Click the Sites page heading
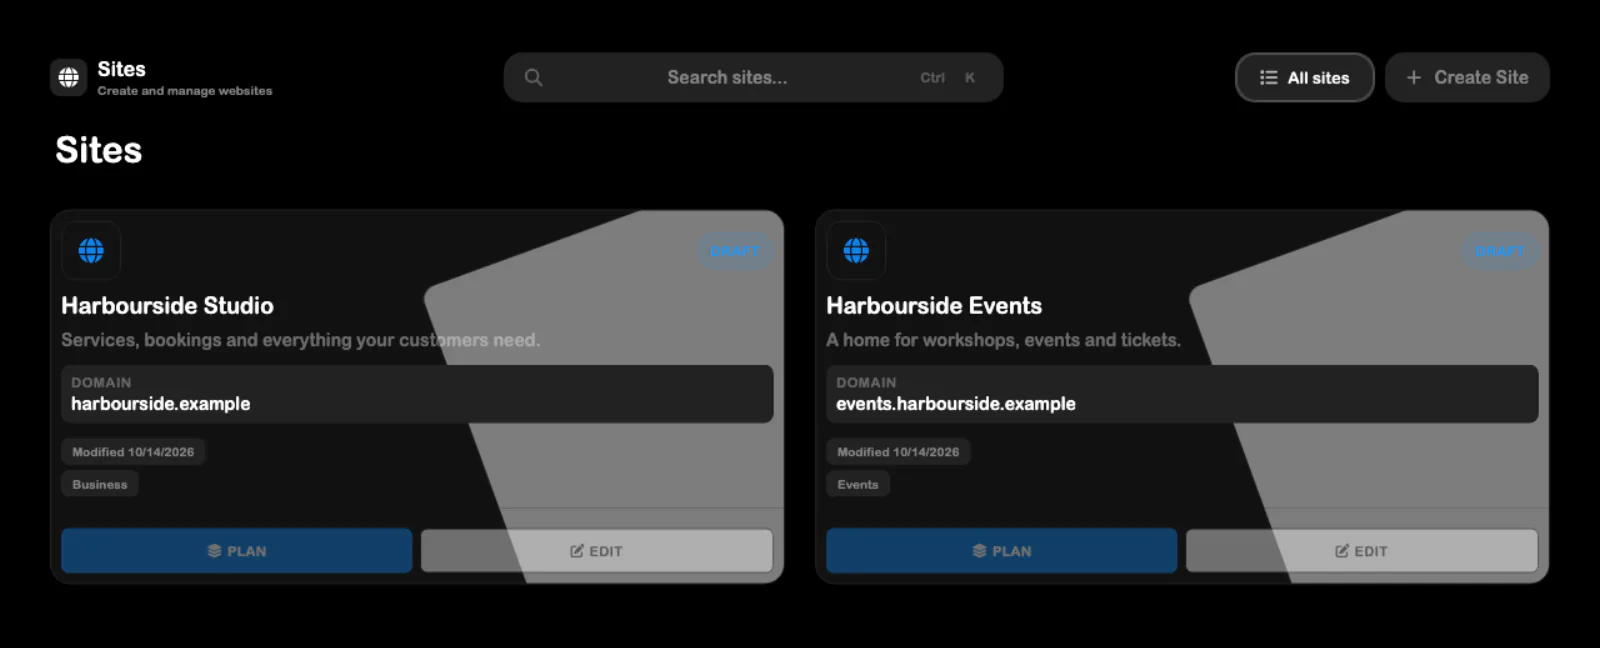 pos(99,150)
